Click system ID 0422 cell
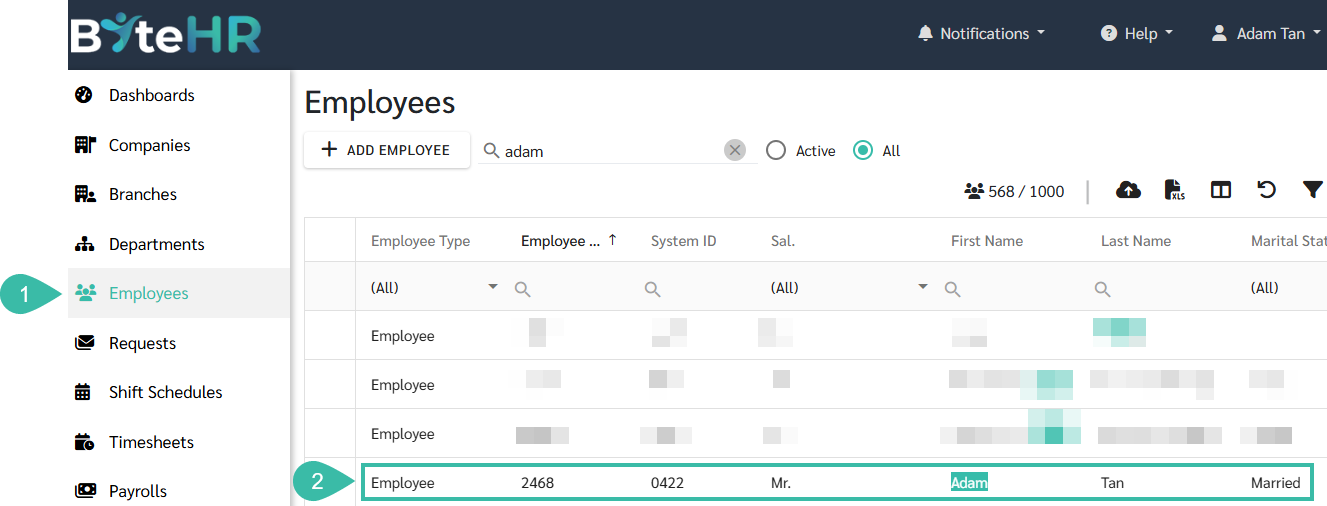Screen dimensions: 1327x506 (x=667, y=483)
